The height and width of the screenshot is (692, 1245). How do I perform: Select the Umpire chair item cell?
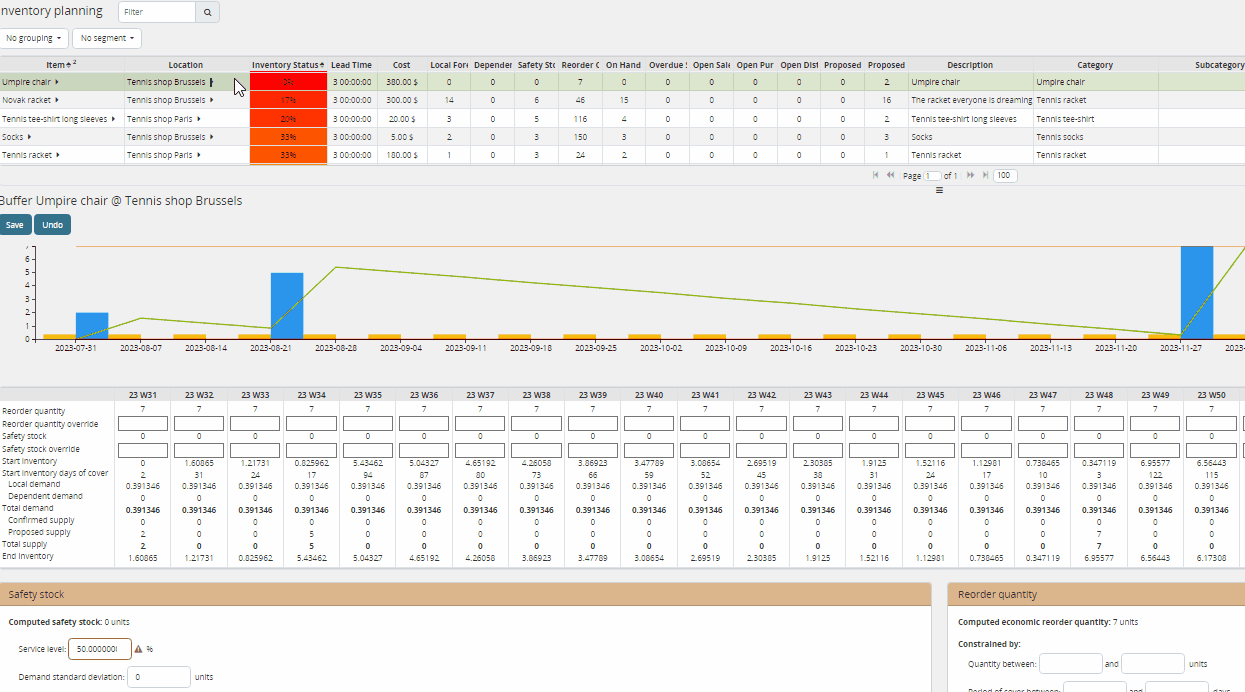click(x=62, y=82)
